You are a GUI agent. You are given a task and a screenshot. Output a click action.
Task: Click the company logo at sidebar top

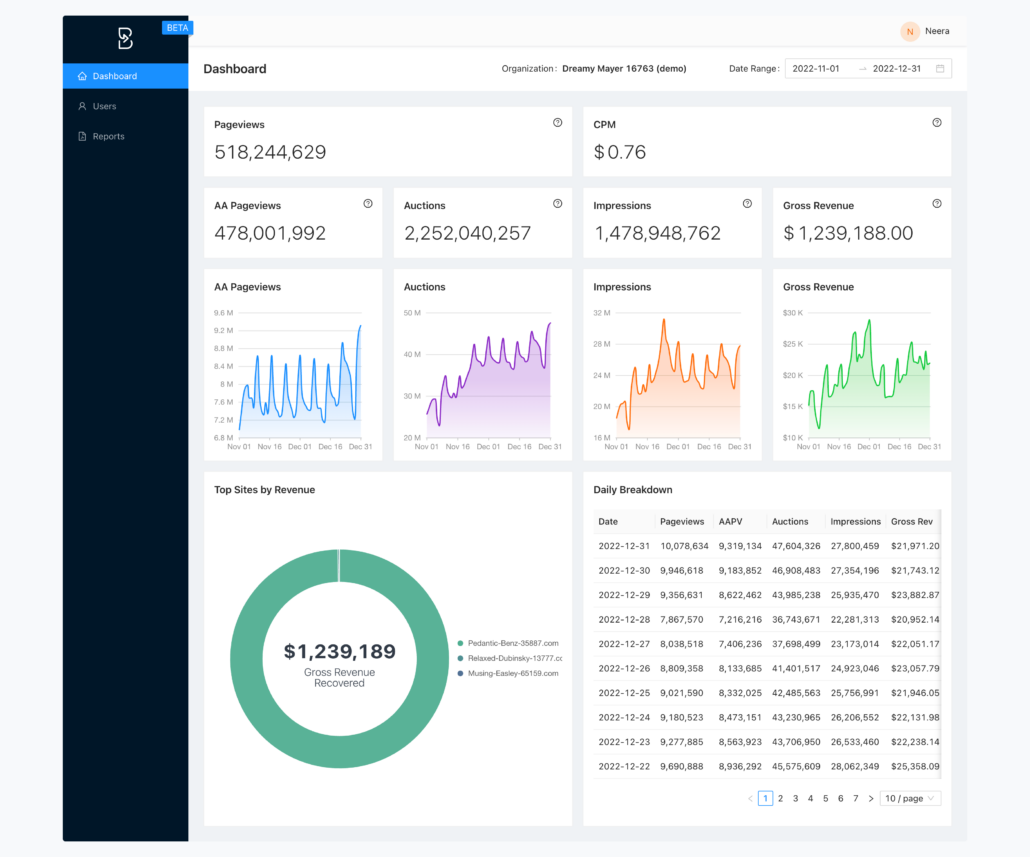click(x=125, y=37)
